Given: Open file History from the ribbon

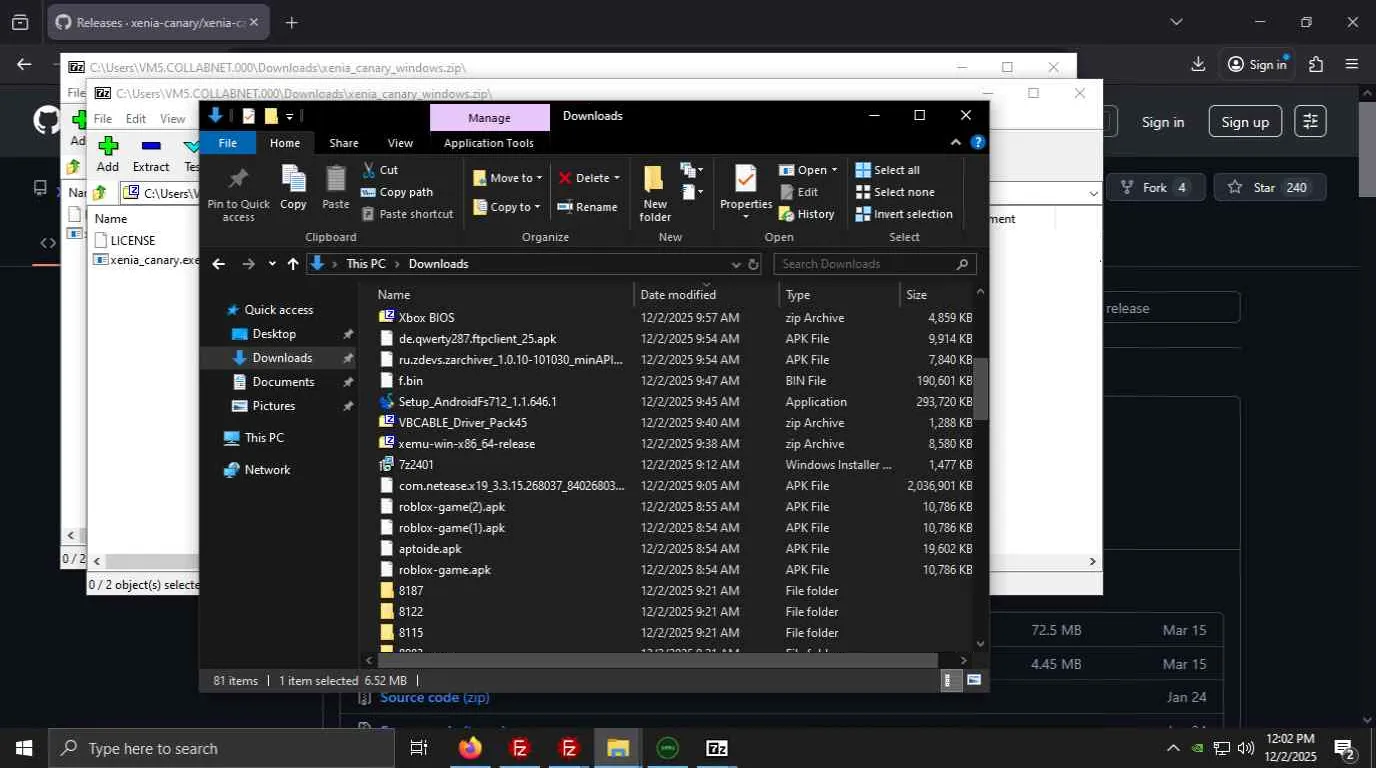Looking at the screenshot, I should [x=807, y=214].
